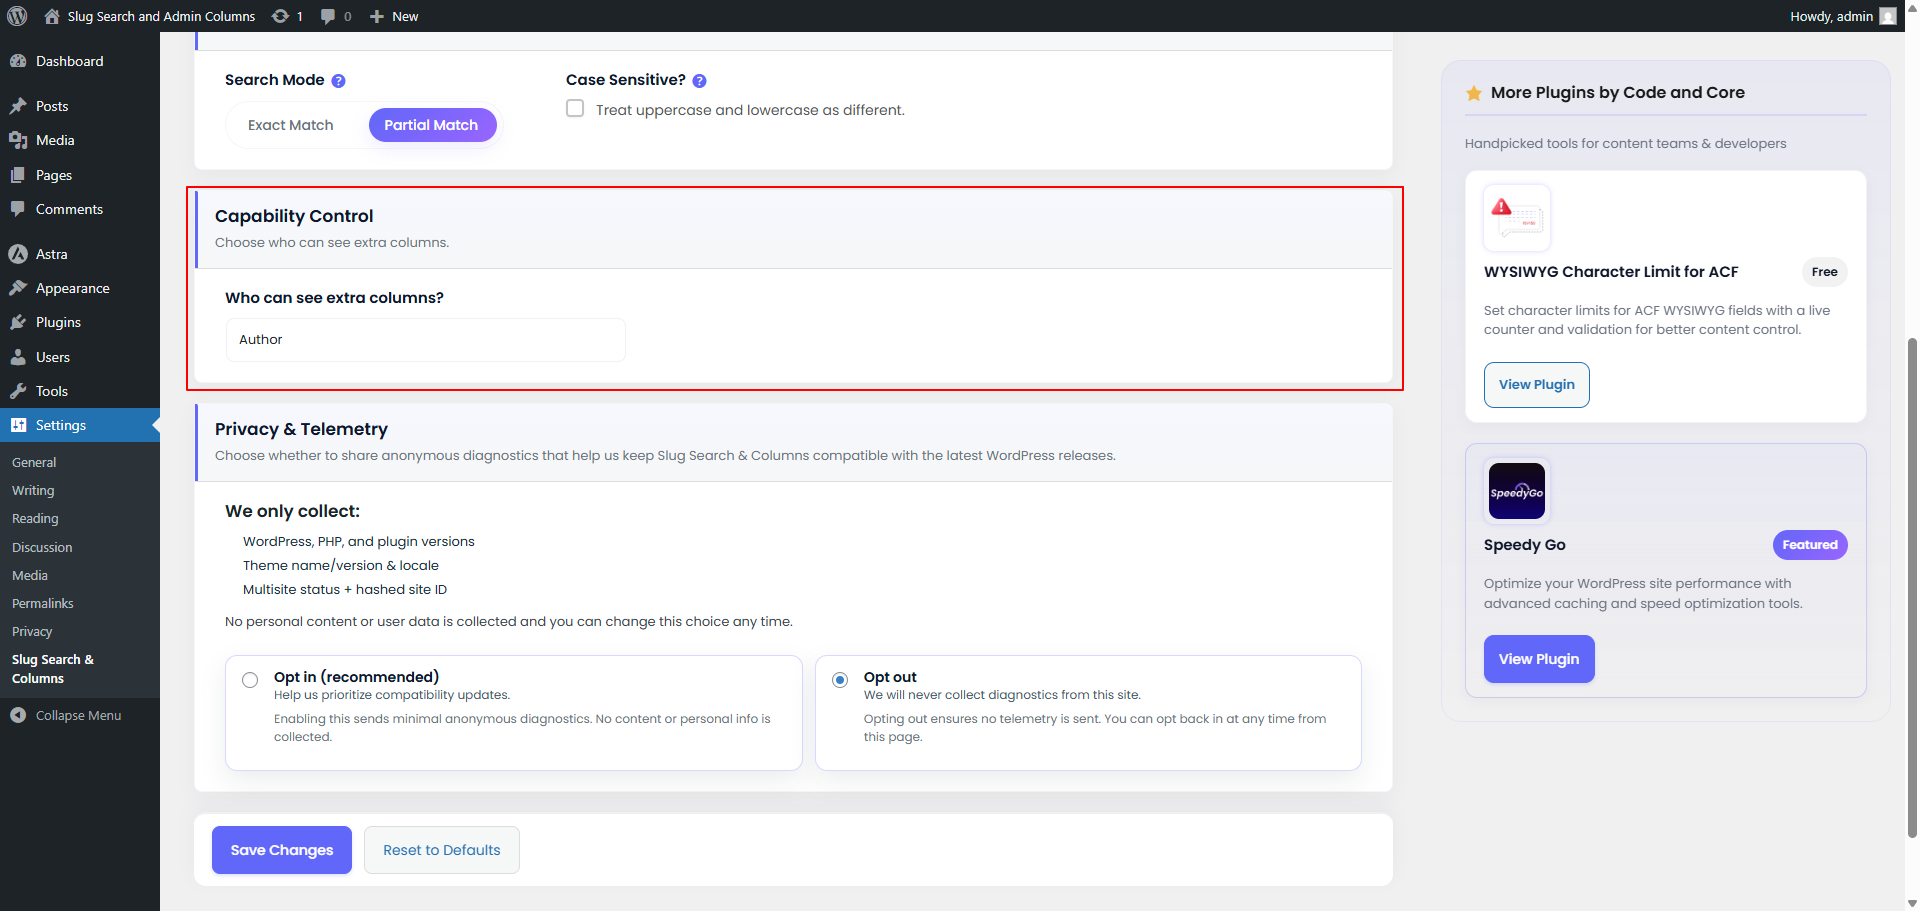
Task: Select 'Slug Search & Columns' in Settings submenu
Action: pos(53,668)
